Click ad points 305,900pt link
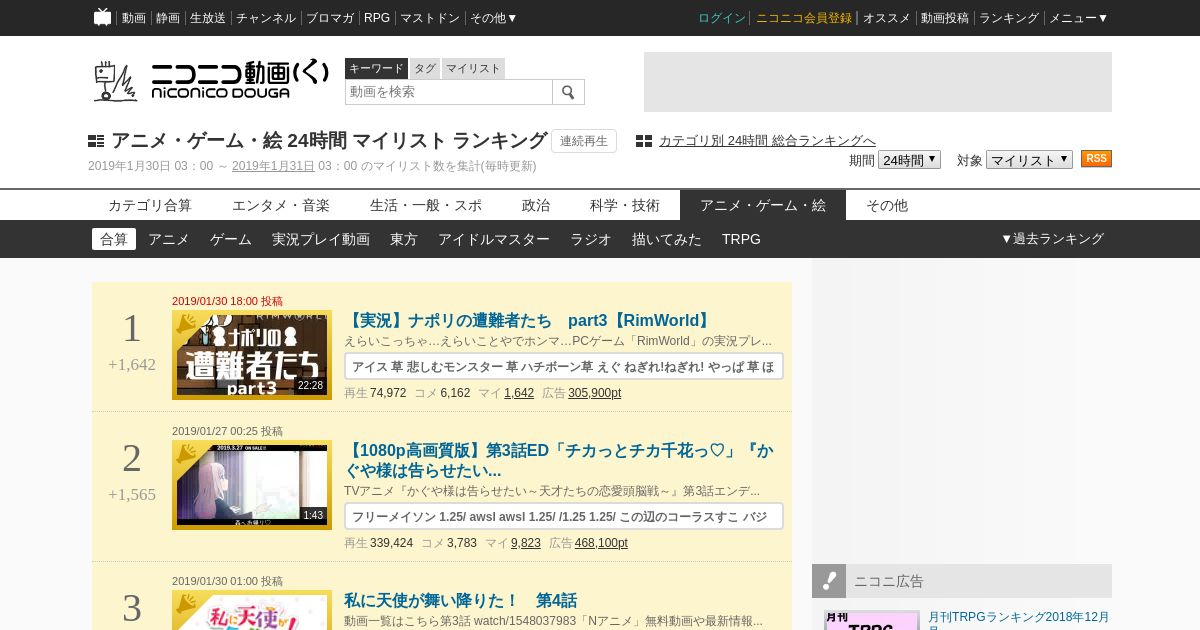Viewport: 1200px width, 630px height. 594,393
